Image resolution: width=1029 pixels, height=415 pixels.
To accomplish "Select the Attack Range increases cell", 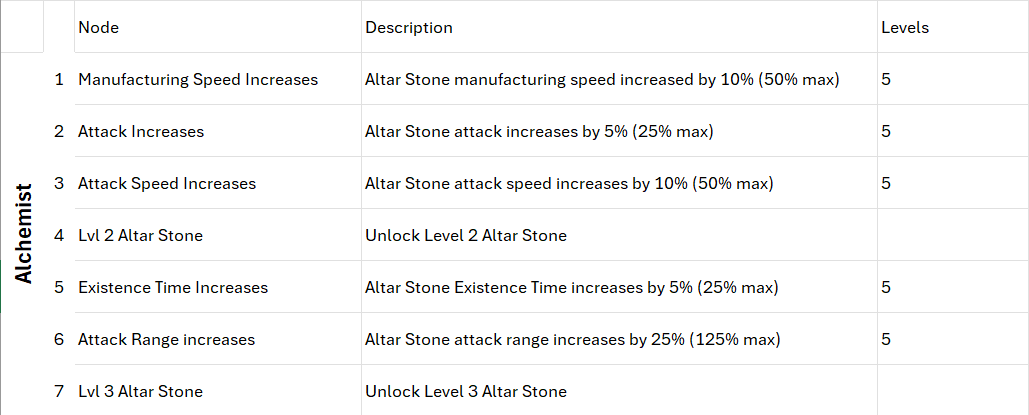I will click(x=218, y=339).
